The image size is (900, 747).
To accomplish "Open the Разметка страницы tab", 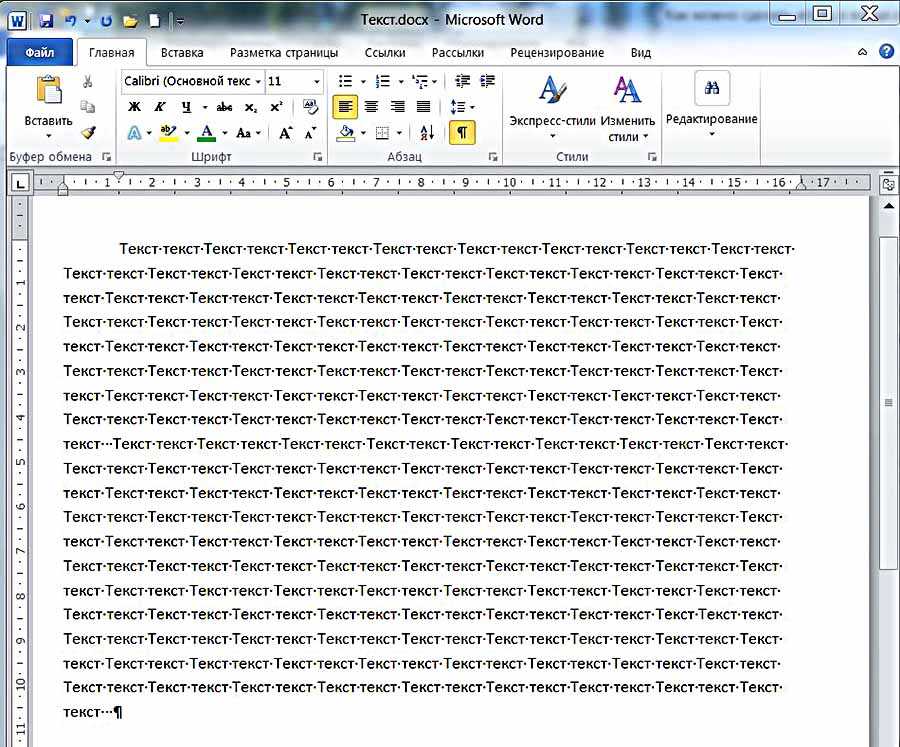I will (x=284, y=52).
